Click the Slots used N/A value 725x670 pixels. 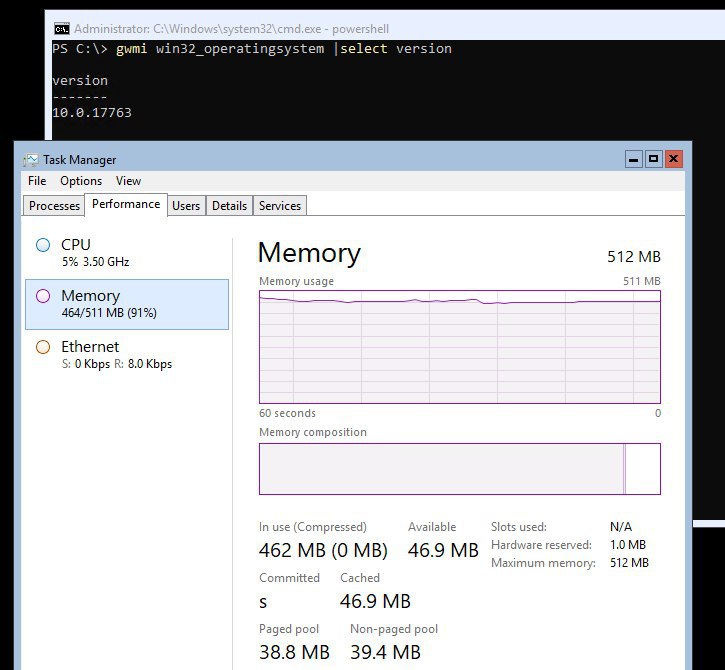pyautogui.click(x=621, y=527)
